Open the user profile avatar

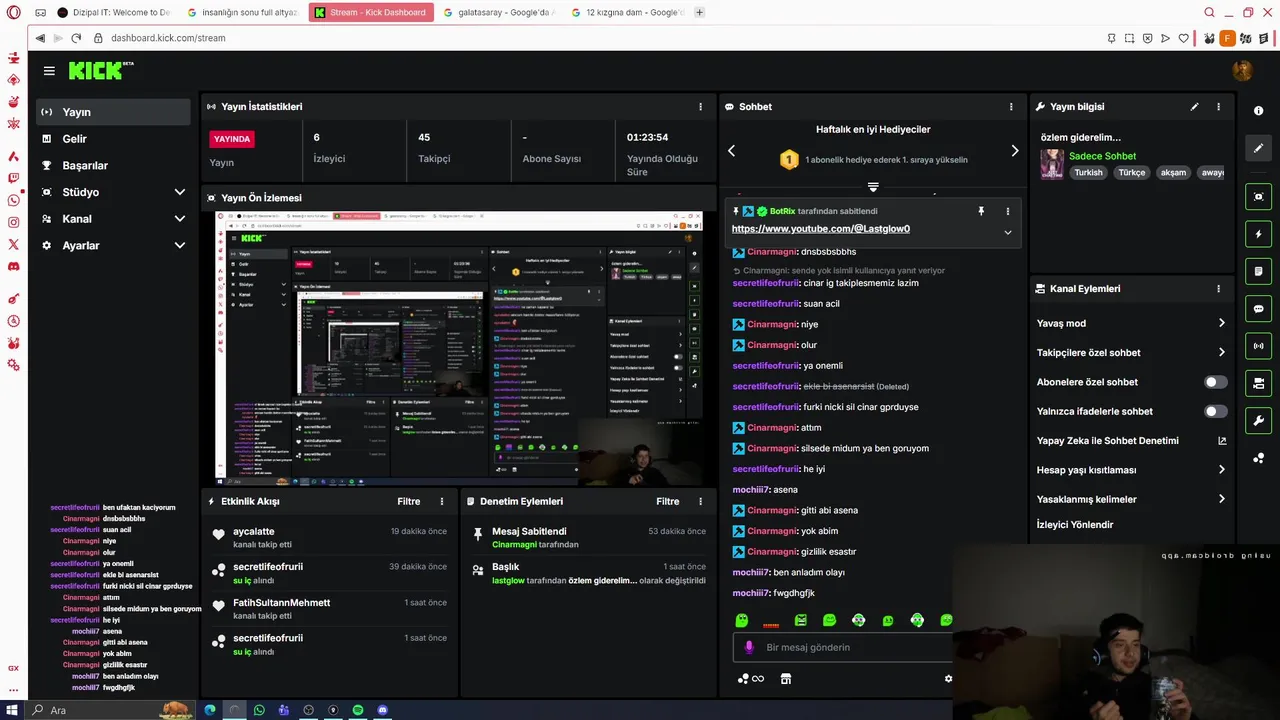point(1242,70)
